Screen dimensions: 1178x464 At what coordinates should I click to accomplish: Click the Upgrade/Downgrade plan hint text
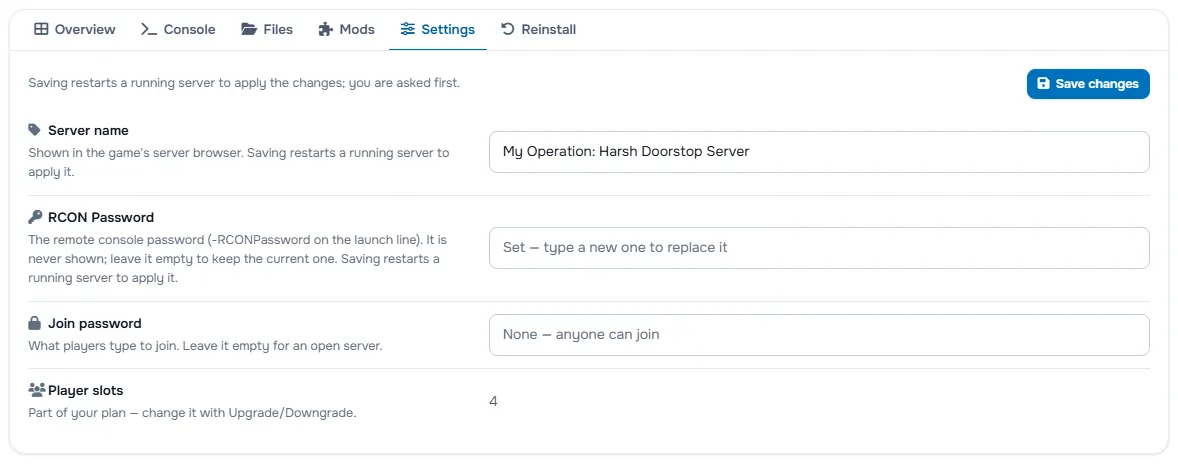coord(192,413)
